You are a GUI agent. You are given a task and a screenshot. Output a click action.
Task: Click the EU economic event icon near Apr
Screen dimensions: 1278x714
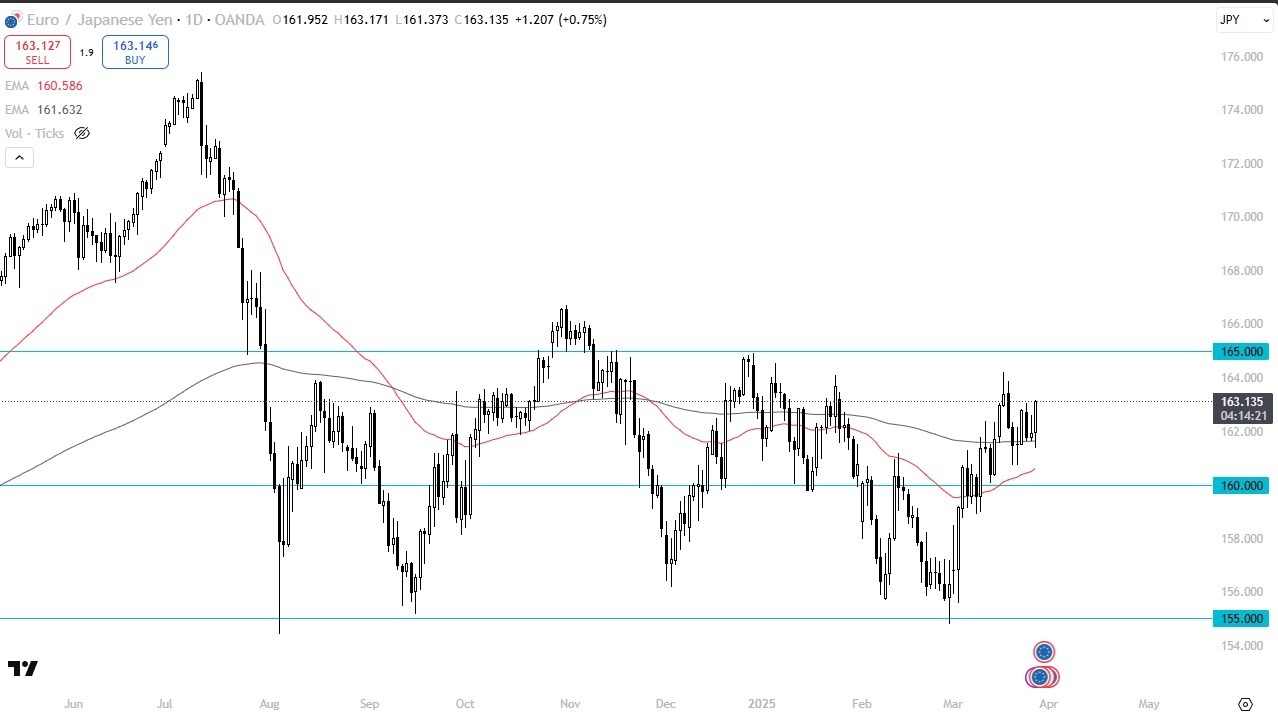click(1044, 651)
